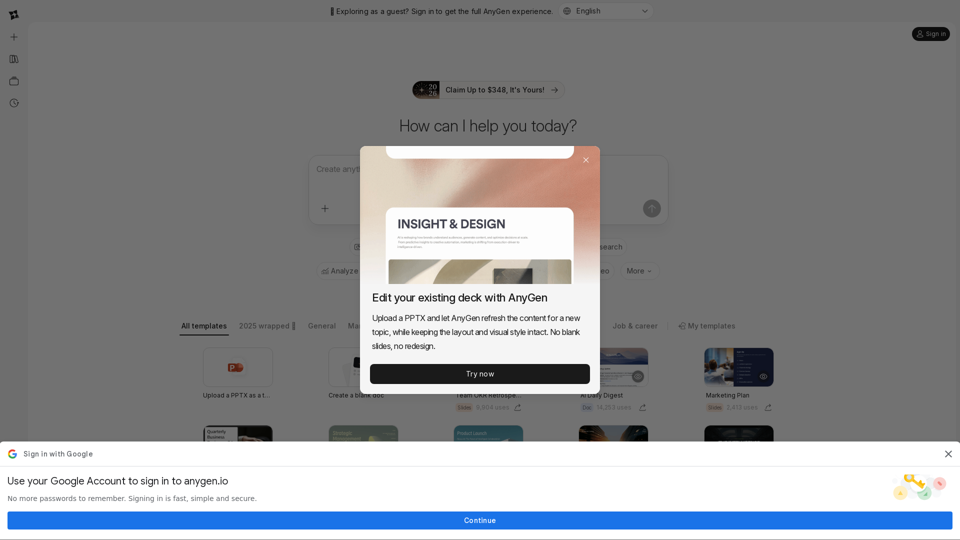The height and width of the screenshot is (540, 960).
Task: Dismiss the Sign in with Google banner
Action: tap(948, 454)
